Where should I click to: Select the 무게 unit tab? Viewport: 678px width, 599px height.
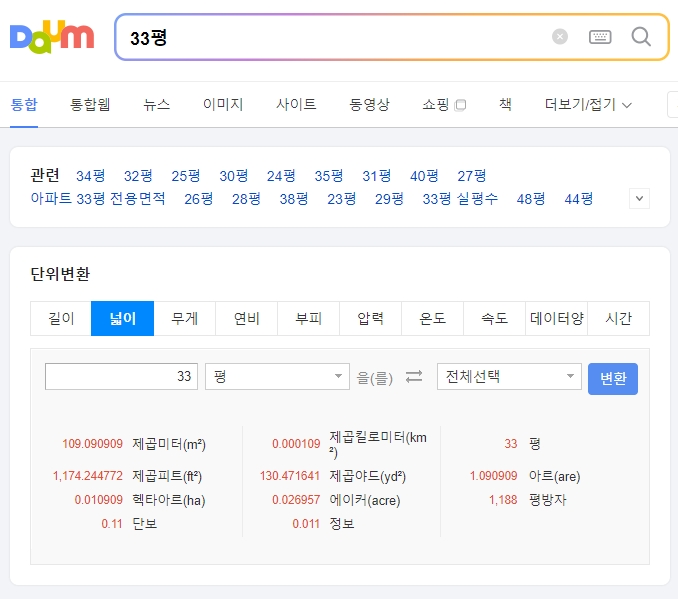[185, 318]
